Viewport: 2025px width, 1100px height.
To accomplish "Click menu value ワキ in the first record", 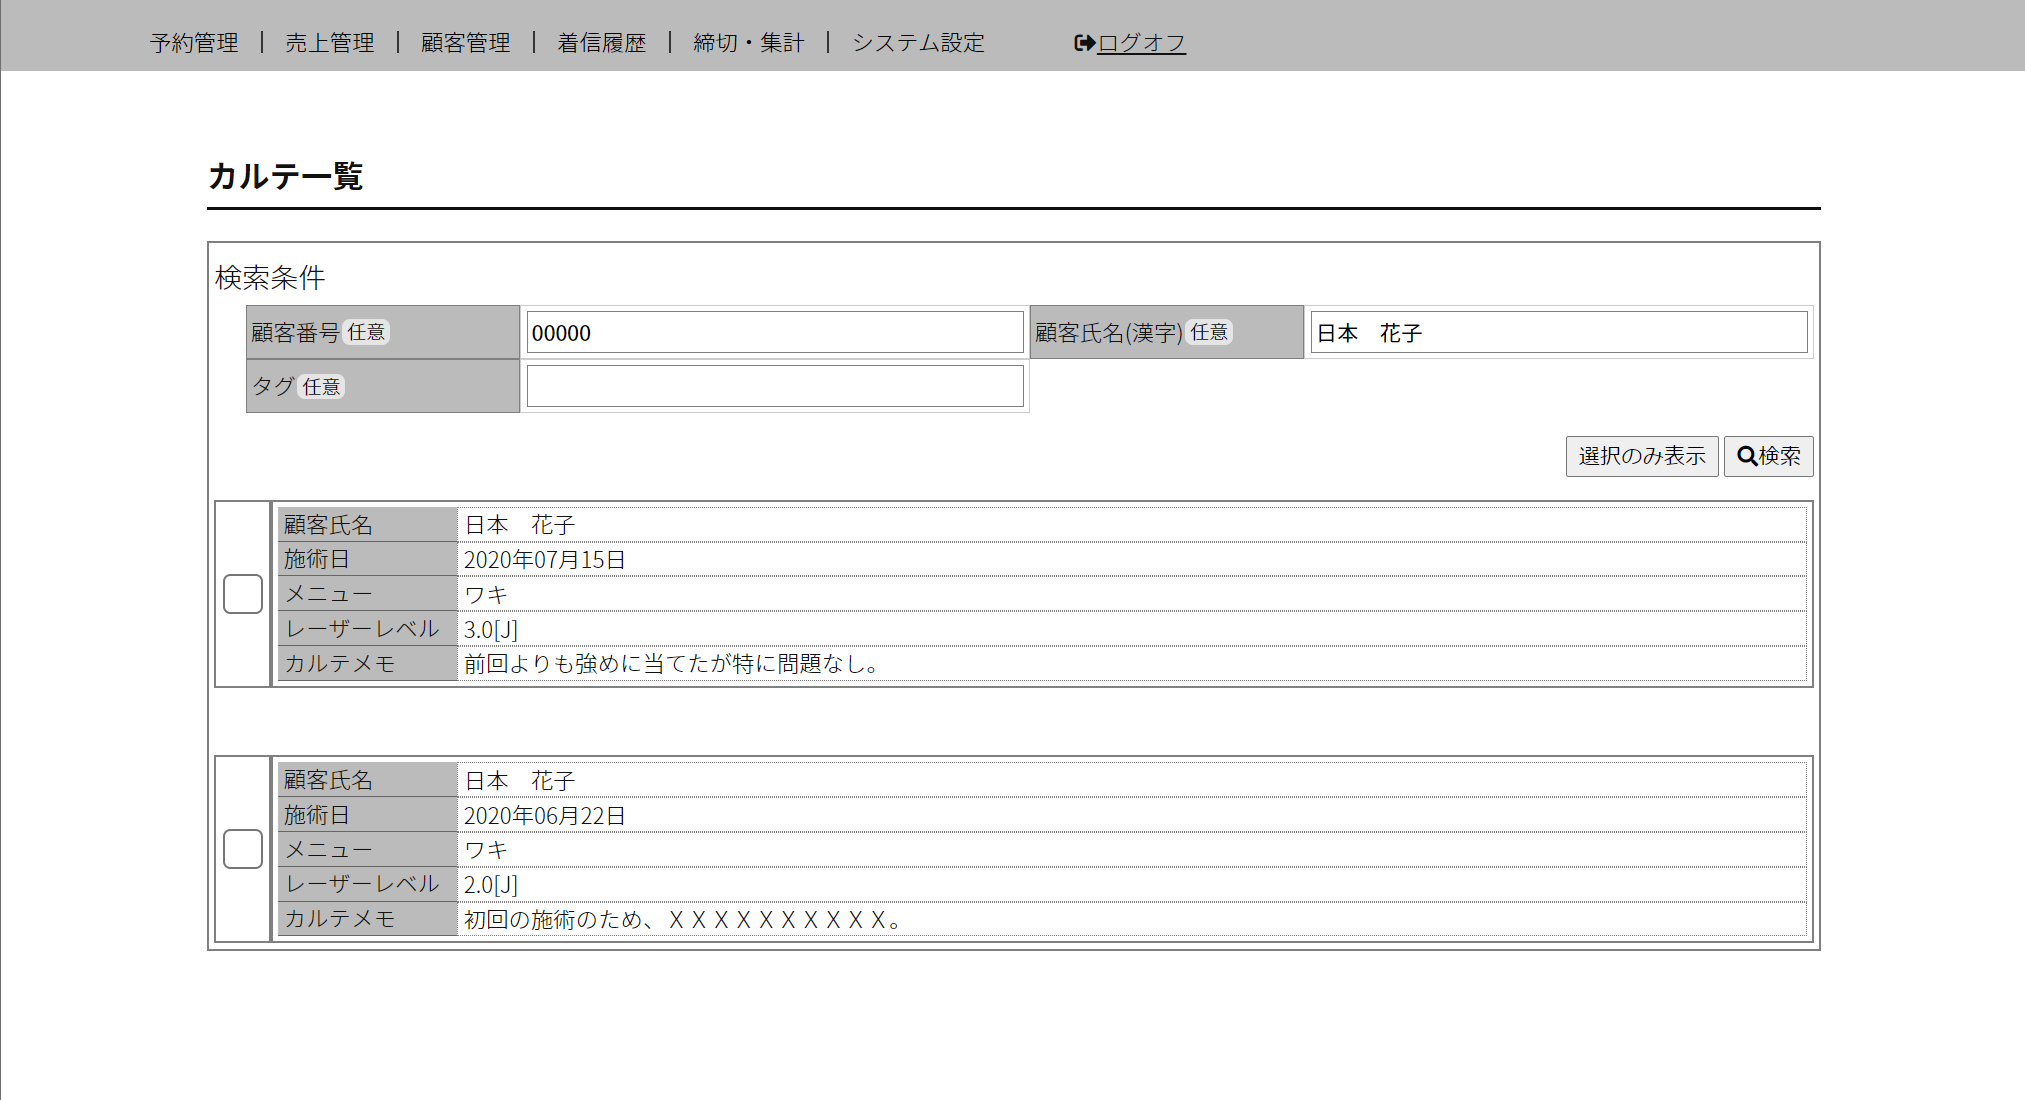I will (486, 595).
